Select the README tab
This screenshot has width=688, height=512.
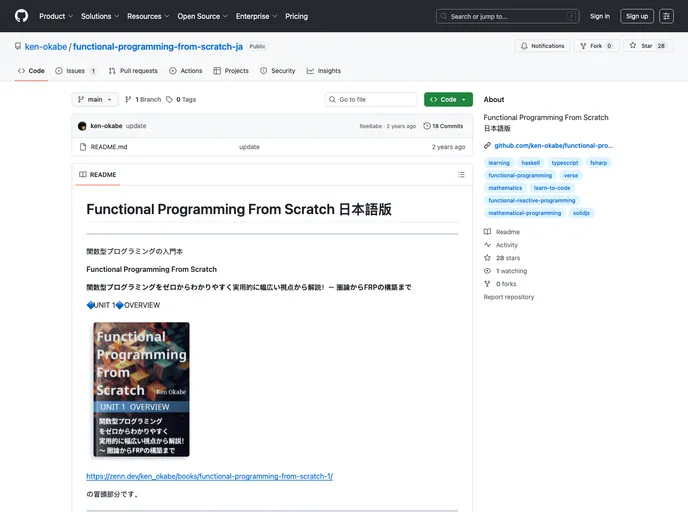[98, 175]
